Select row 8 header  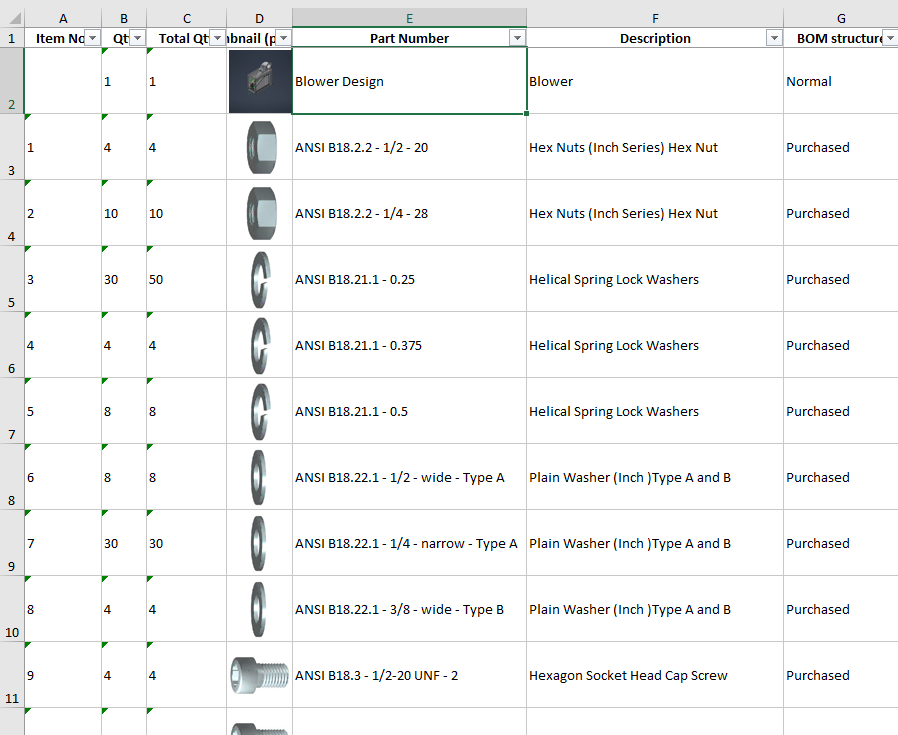click(11, 477)
